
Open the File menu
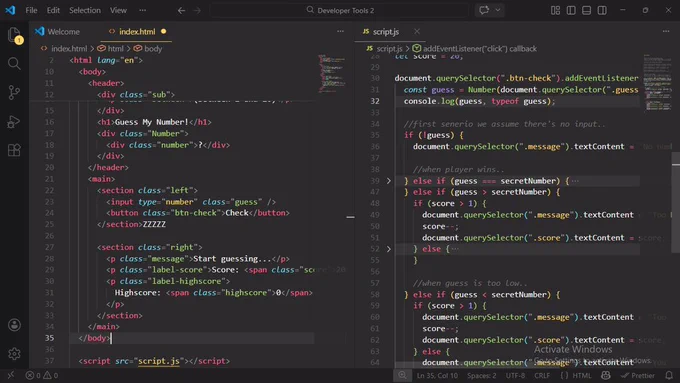(31, 10)
